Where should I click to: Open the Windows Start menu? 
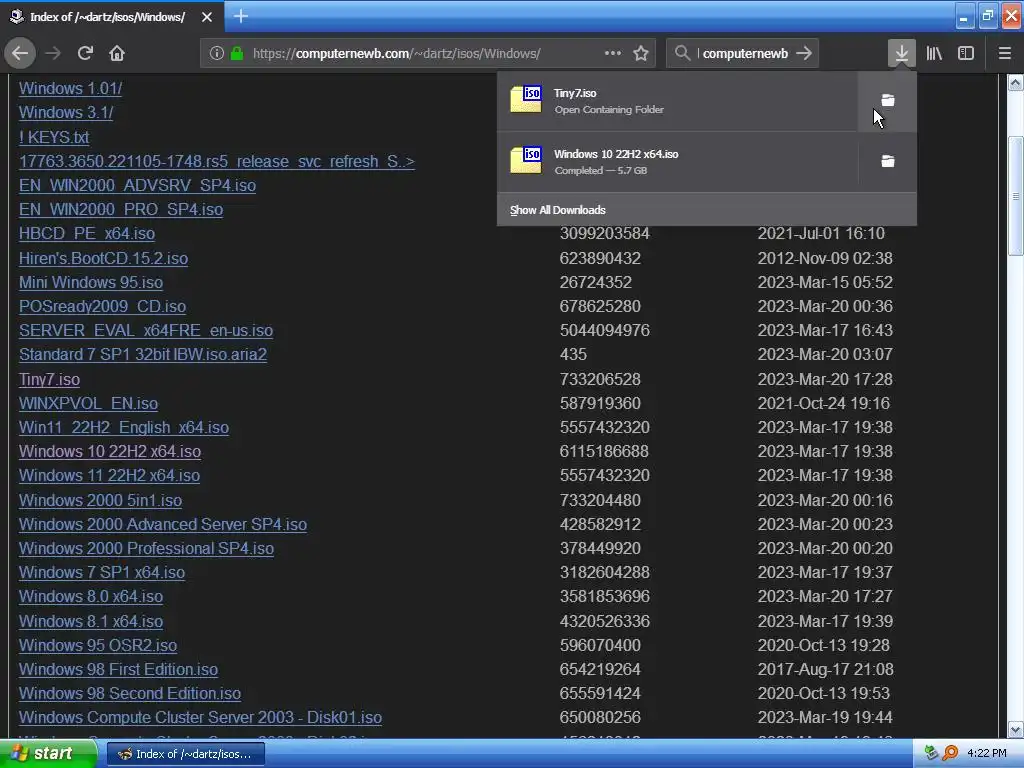click(47, 754)
